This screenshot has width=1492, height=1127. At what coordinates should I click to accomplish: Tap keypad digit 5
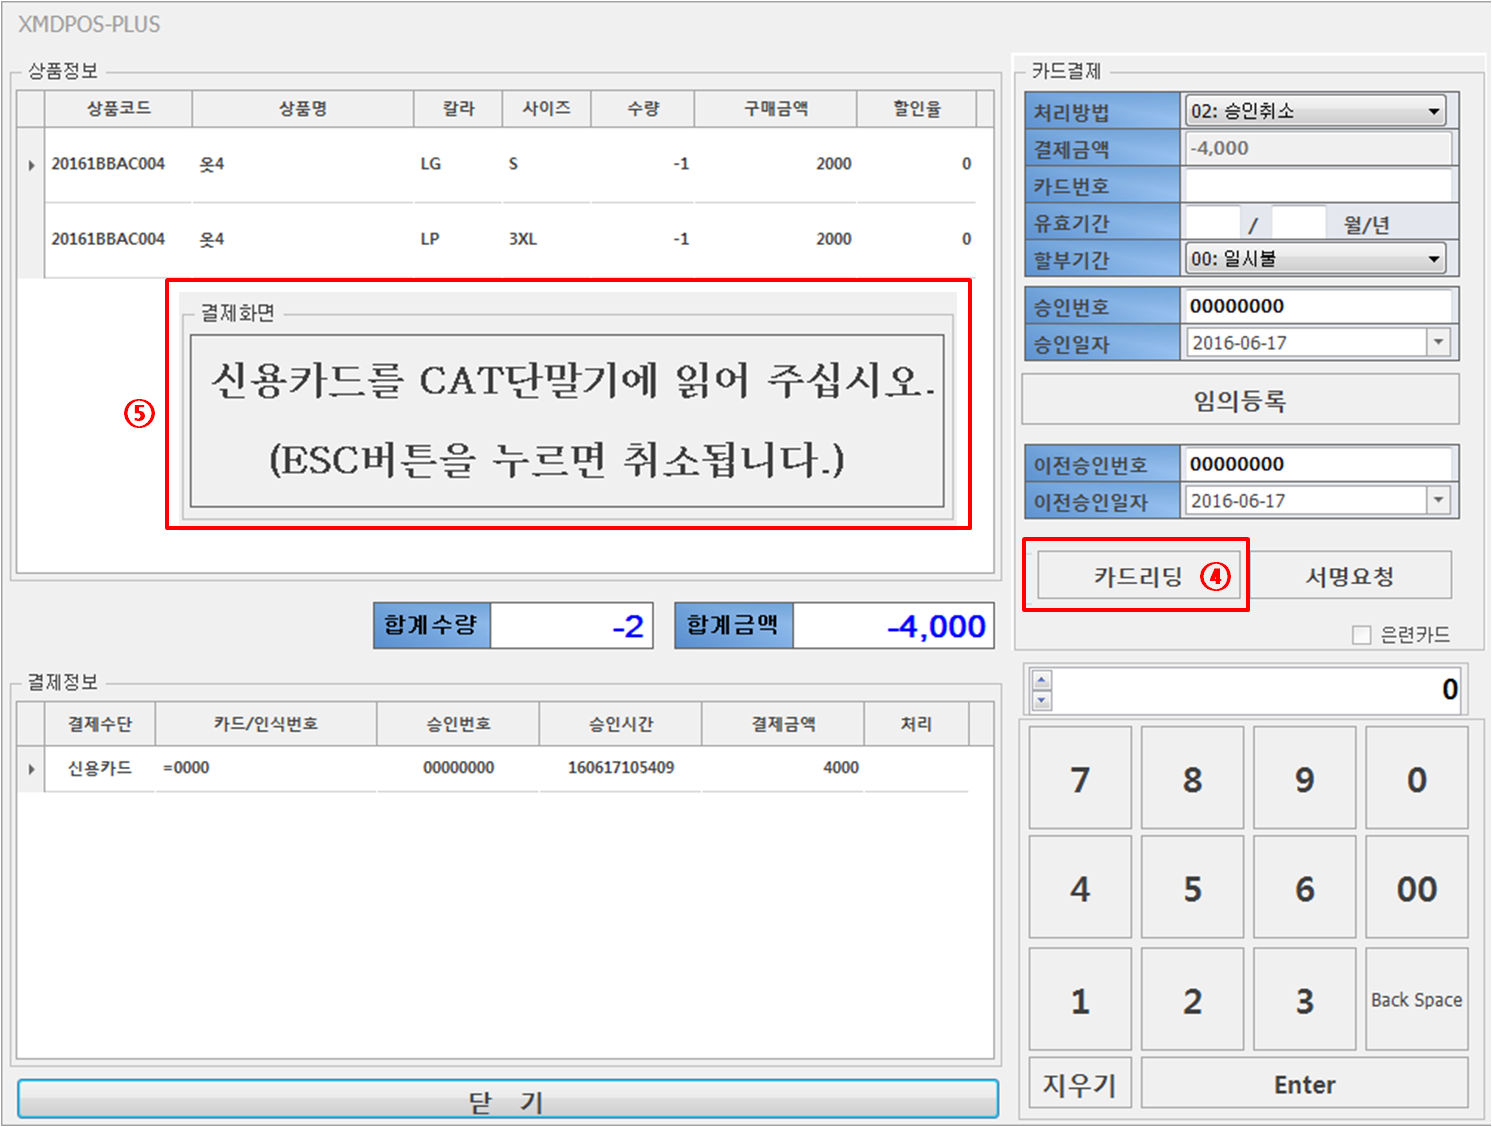(x=1192, y=888)
